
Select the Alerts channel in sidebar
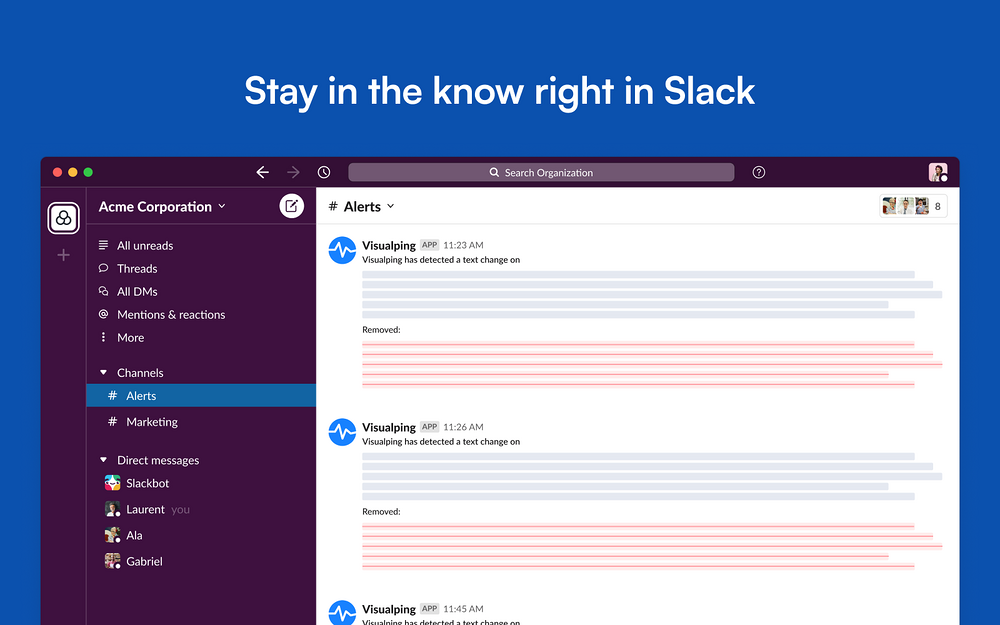(x=201, y=395)
